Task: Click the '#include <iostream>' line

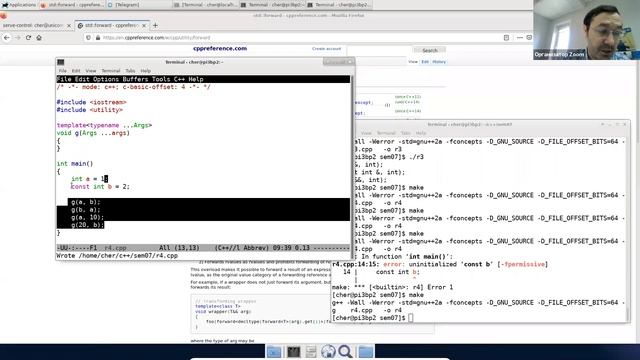Action: point(91,102)
